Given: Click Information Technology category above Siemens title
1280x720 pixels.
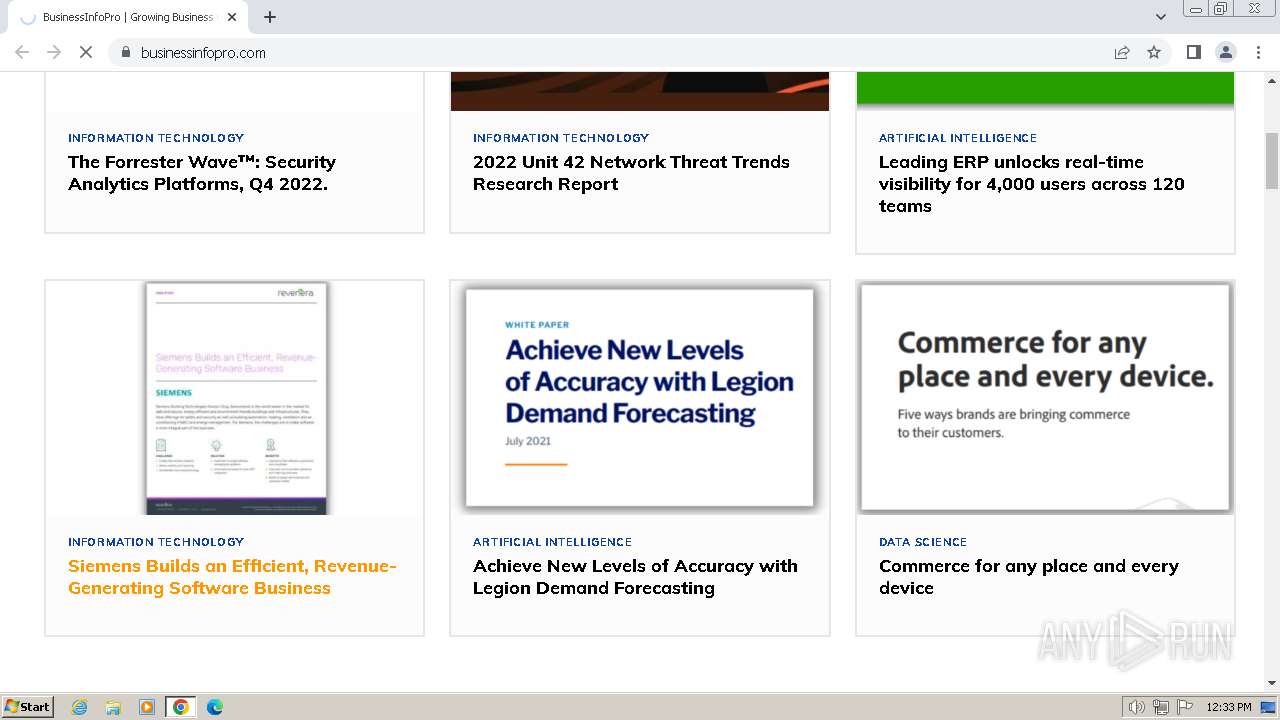Looking at the screenshot, I should coord(156,542).
